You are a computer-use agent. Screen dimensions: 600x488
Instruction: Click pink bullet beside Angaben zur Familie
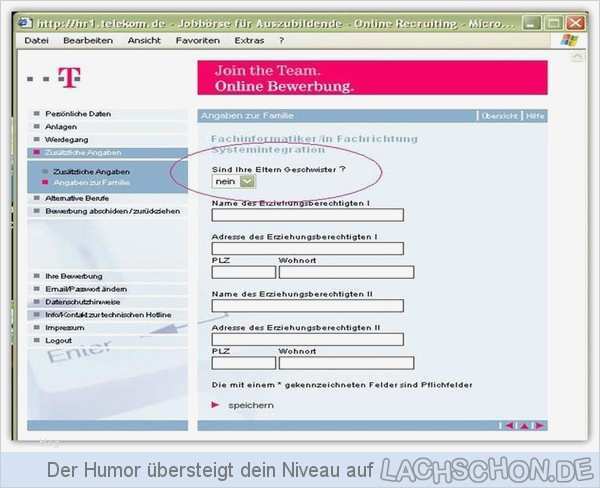[45, 182]
